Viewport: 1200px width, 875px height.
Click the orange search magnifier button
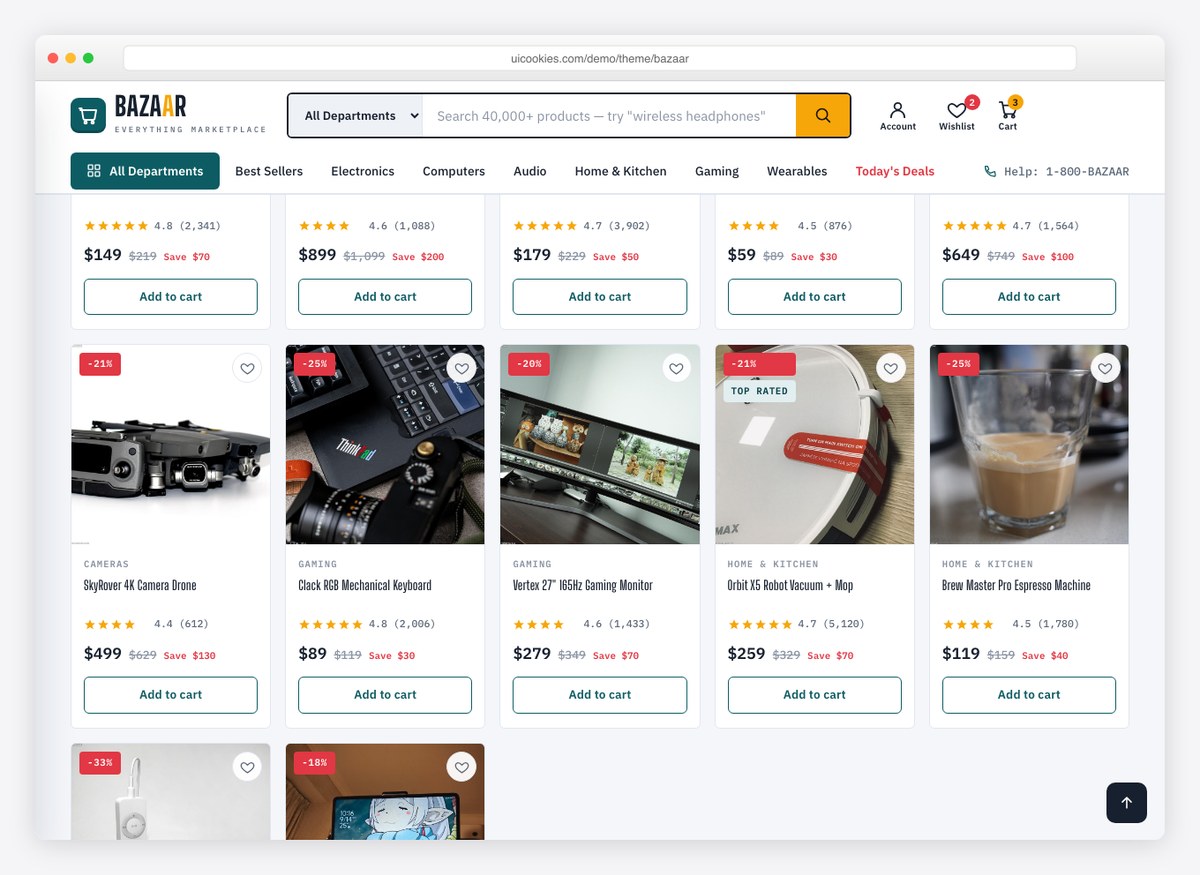[823, 116]
